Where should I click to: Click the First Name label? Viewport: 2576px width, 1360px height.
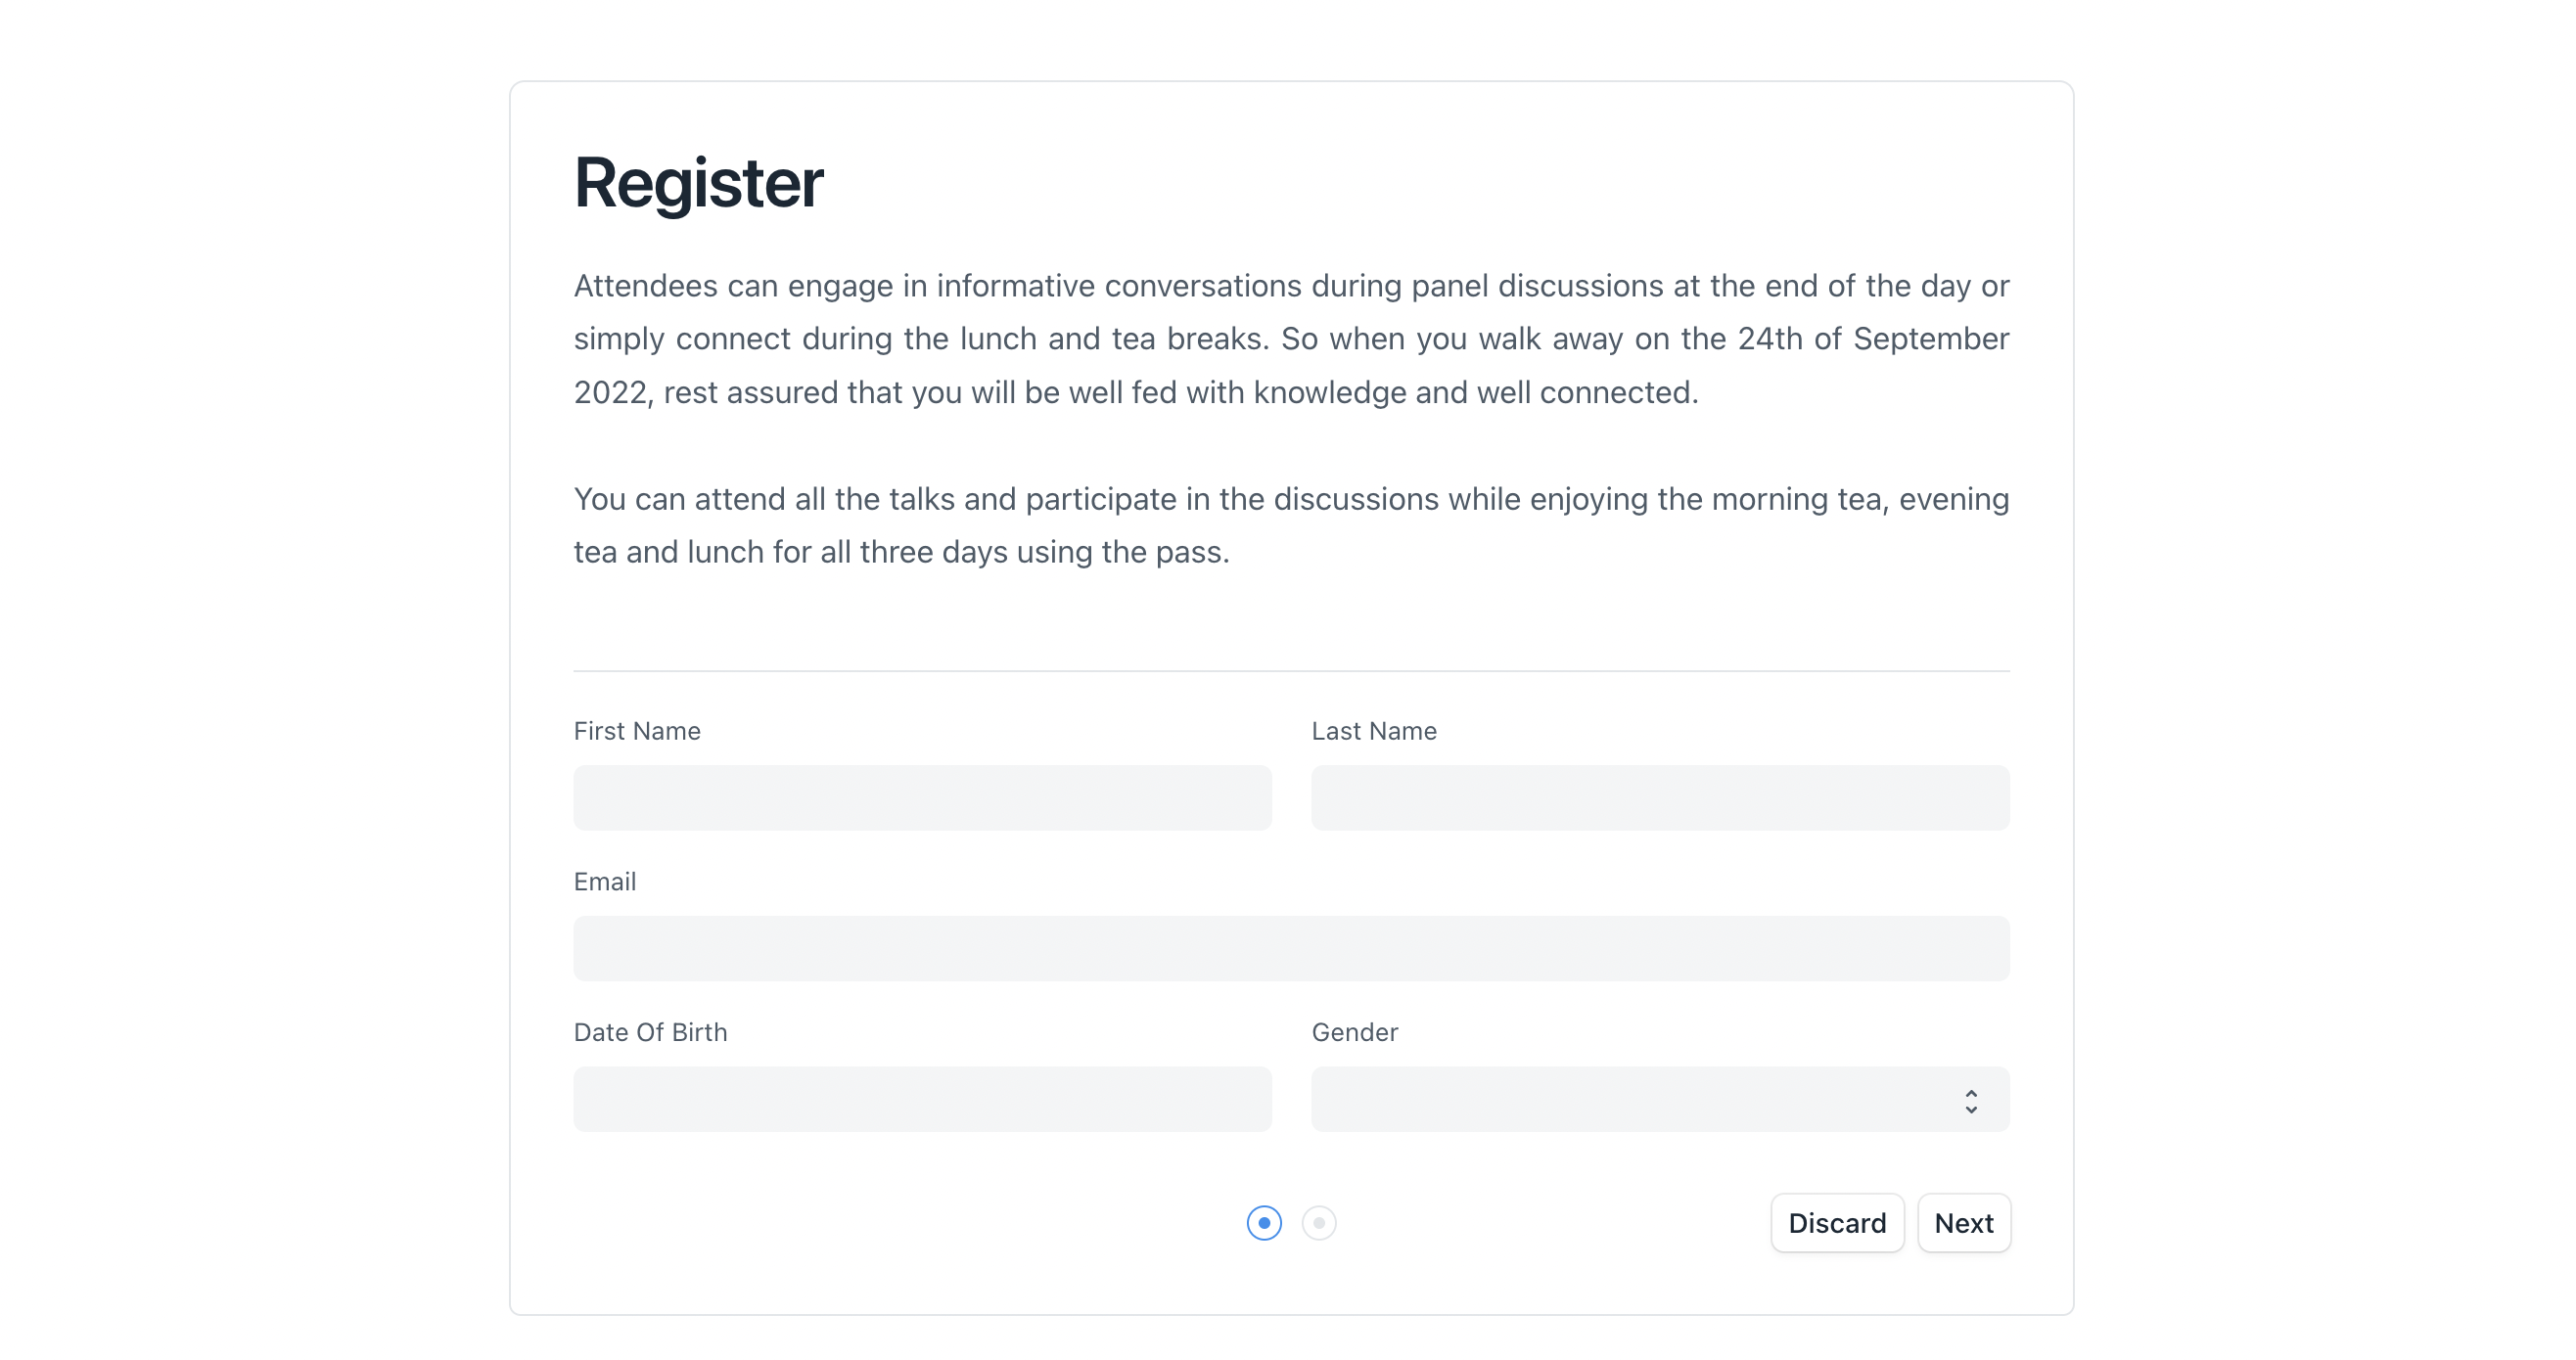(636, 731)
